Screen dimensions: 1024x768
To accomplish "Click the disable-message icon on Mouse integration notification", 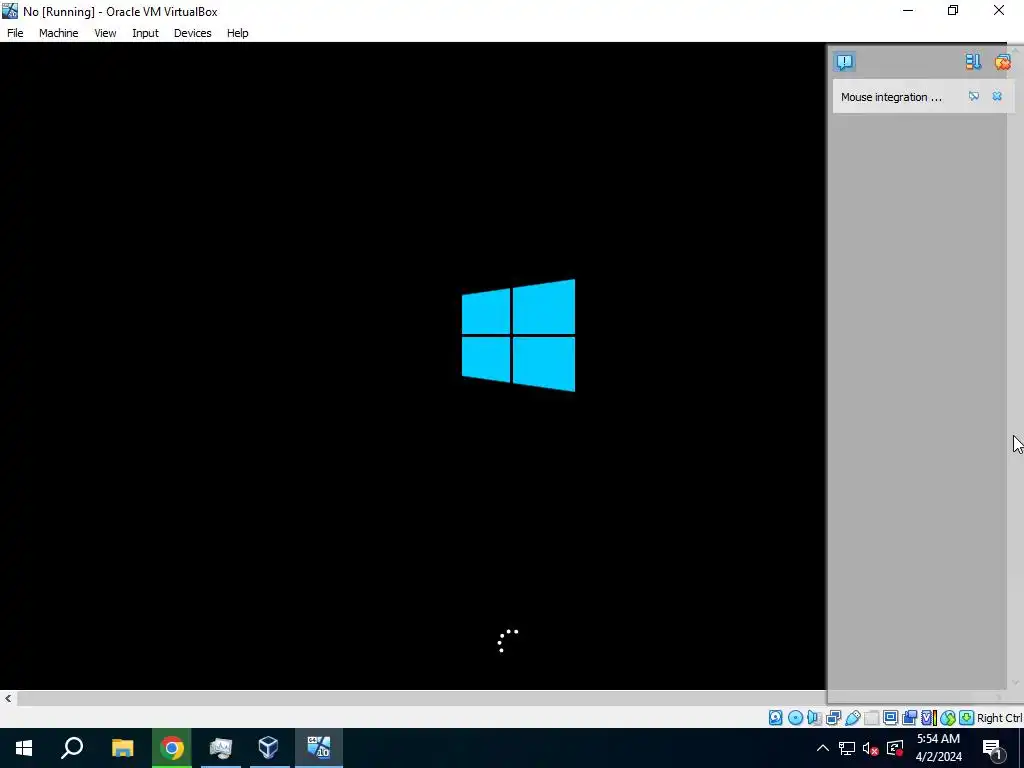I will (x=974, y=96).
